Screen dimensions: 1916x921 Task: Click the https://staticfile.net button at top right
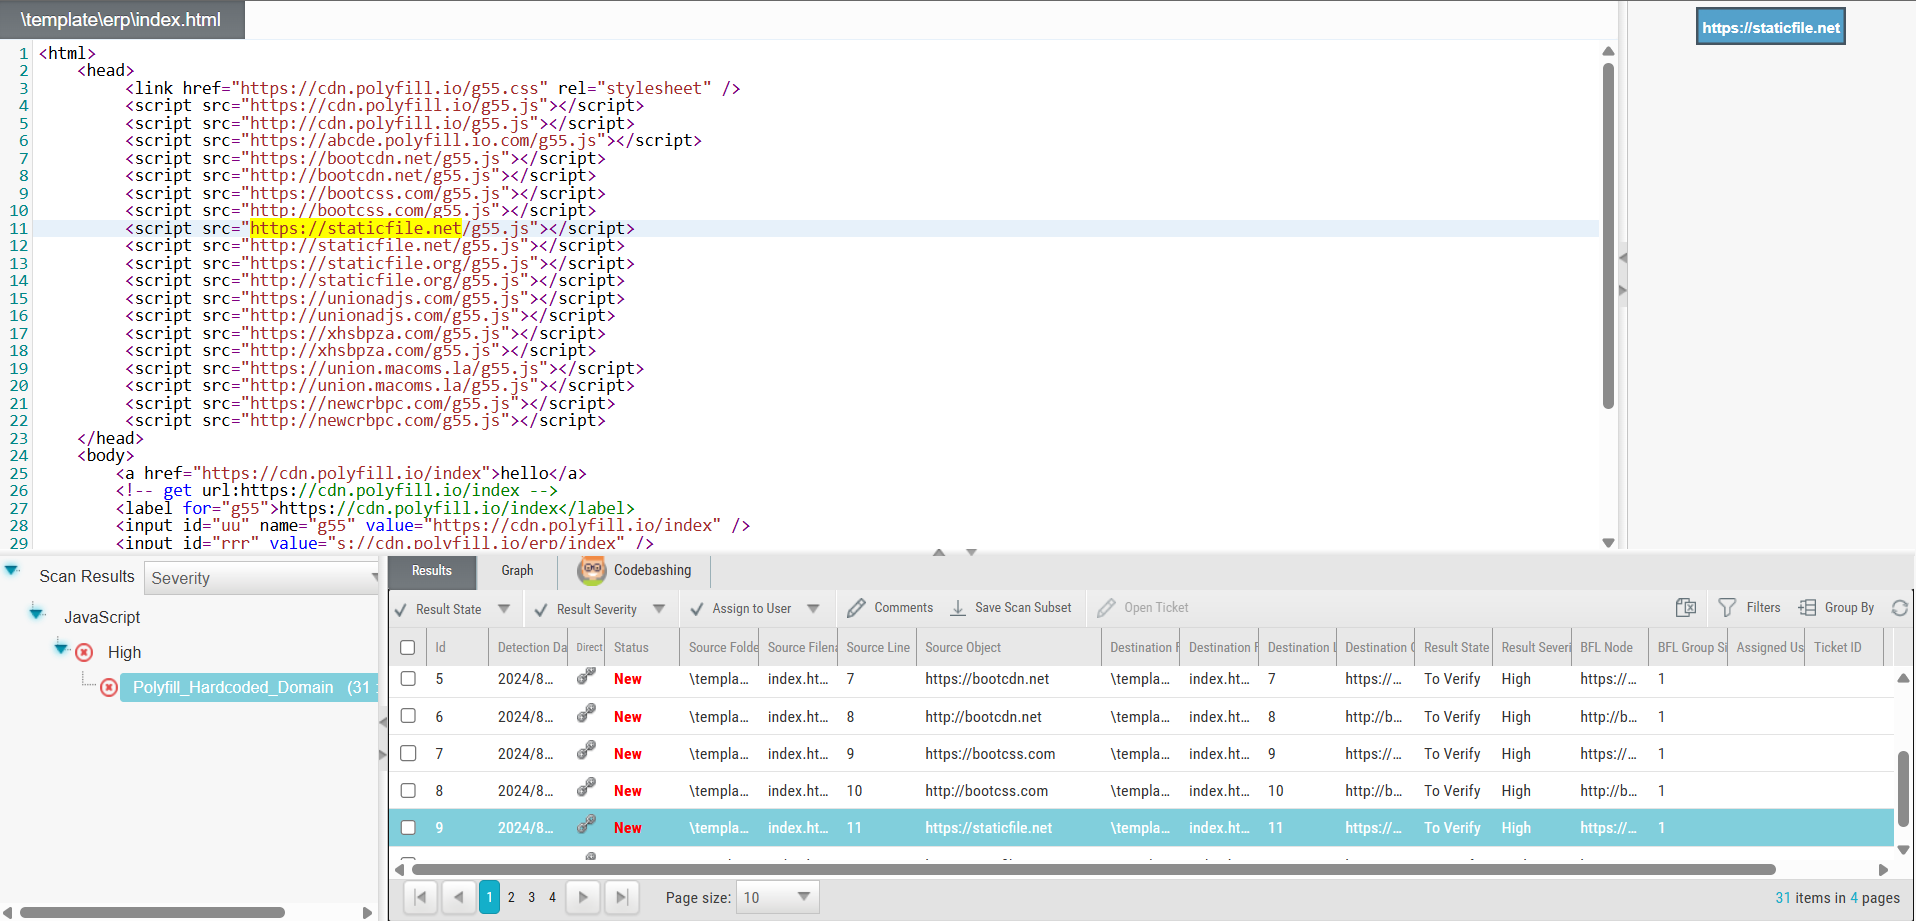(x=1770, y=28)
